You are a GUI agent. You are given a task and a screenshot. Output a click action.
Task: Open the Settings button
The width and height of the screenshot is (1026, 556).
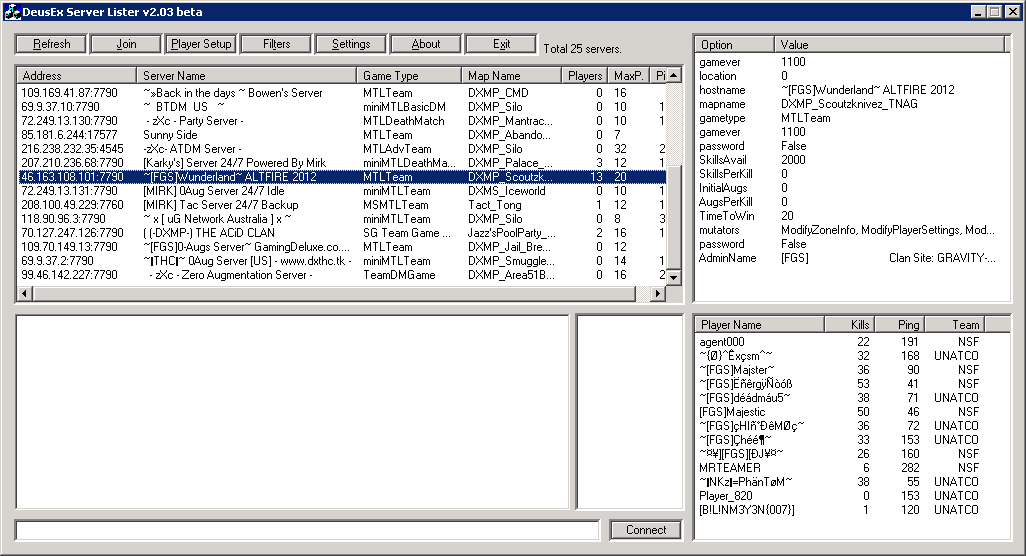(351, 44)
